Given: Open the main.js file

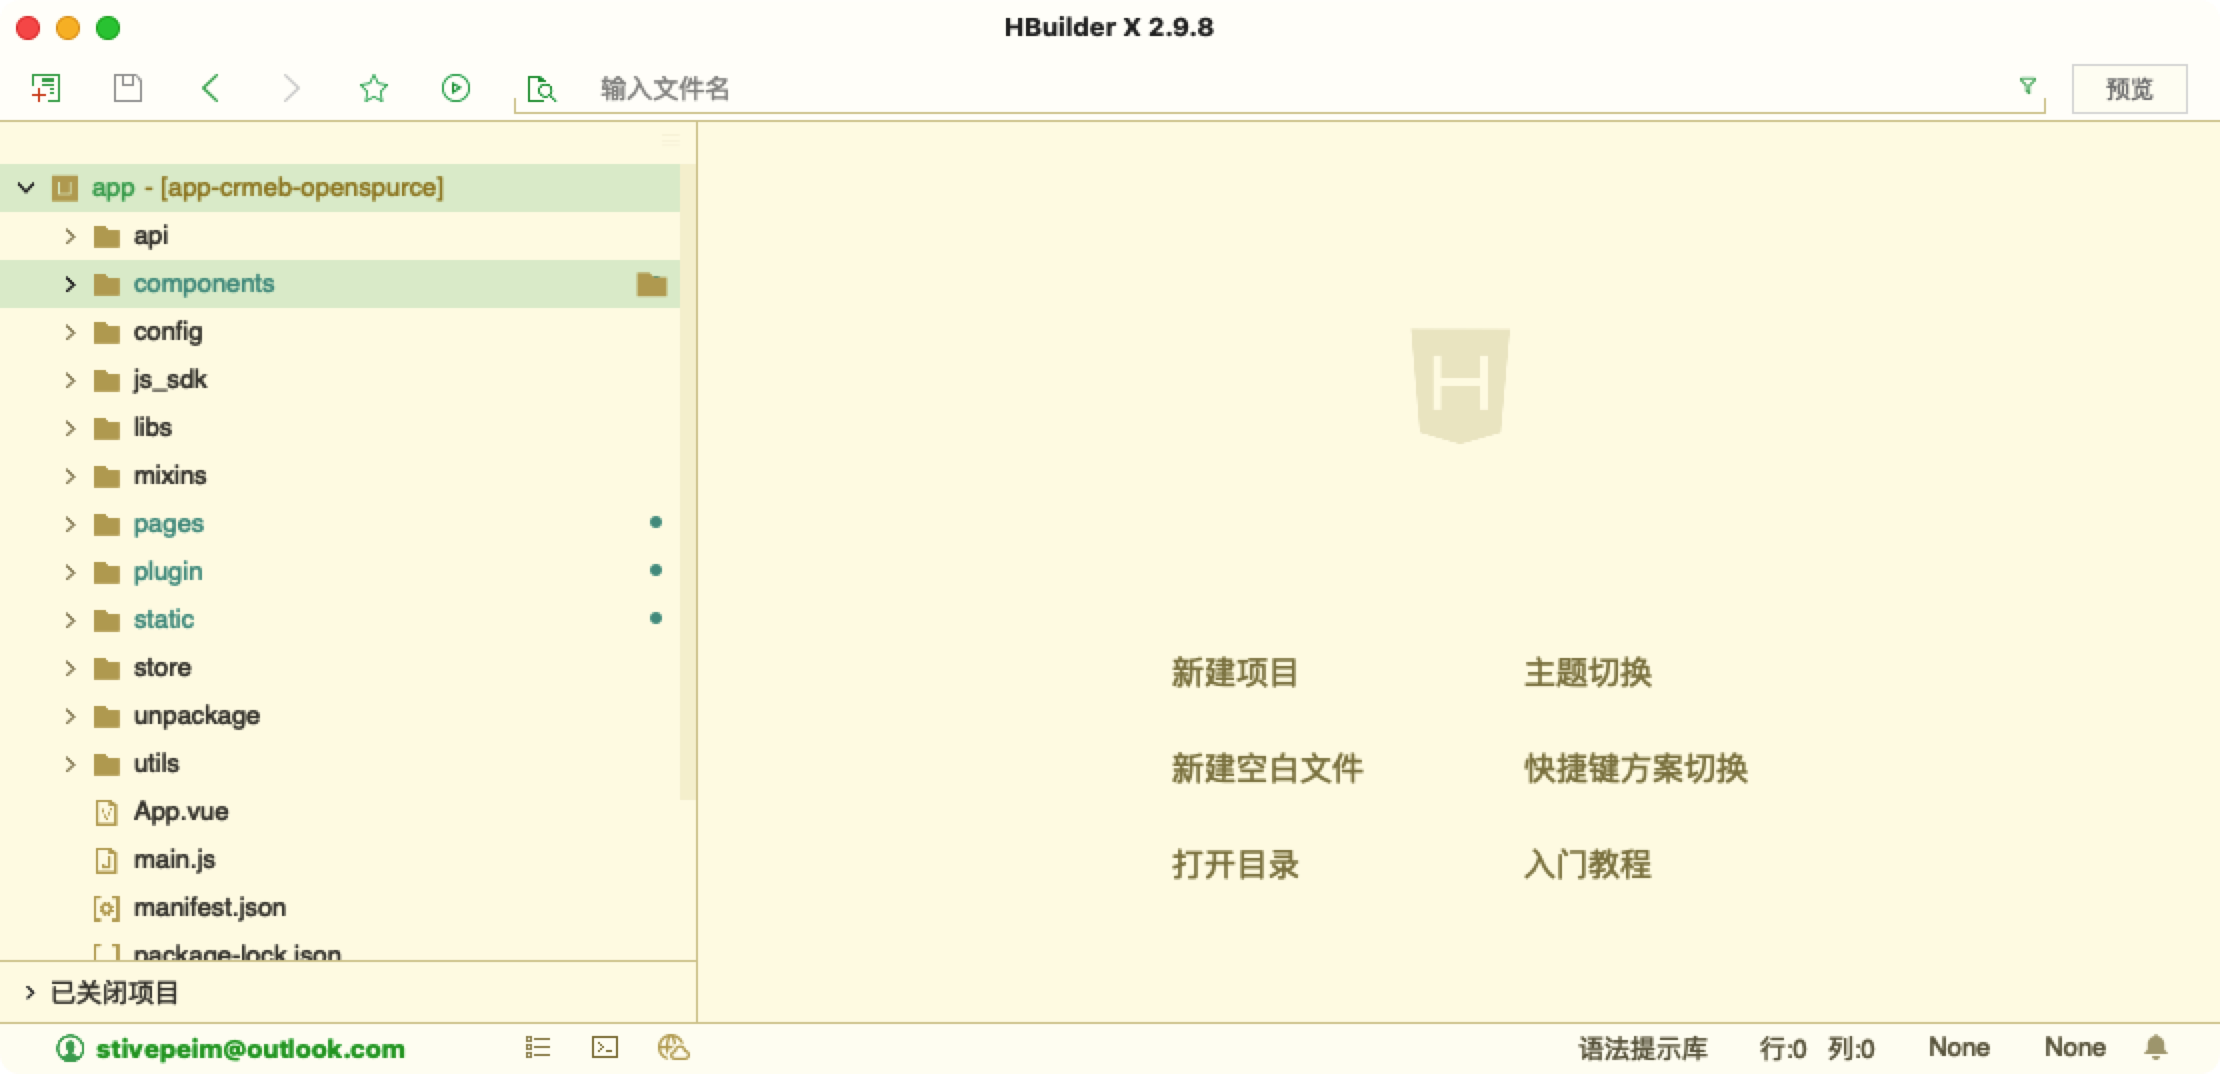Looking at the screenshot, I should click(x=174, y=860).
